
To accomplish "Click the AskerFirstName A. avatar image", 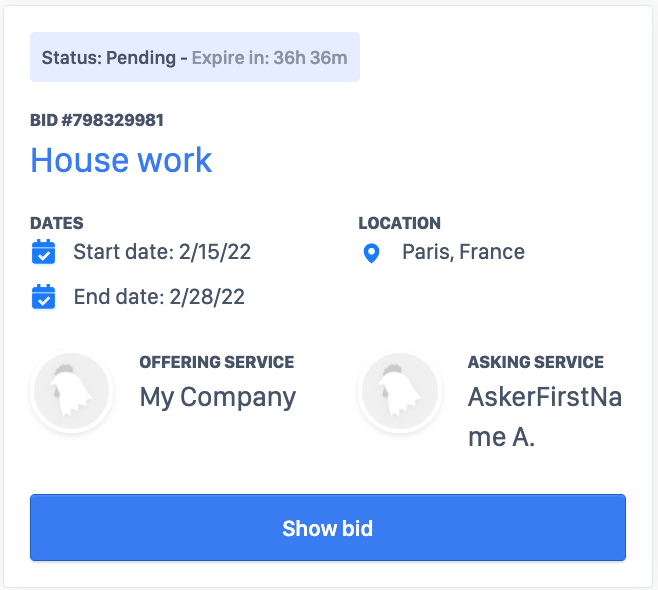I will tap(400, 394).
